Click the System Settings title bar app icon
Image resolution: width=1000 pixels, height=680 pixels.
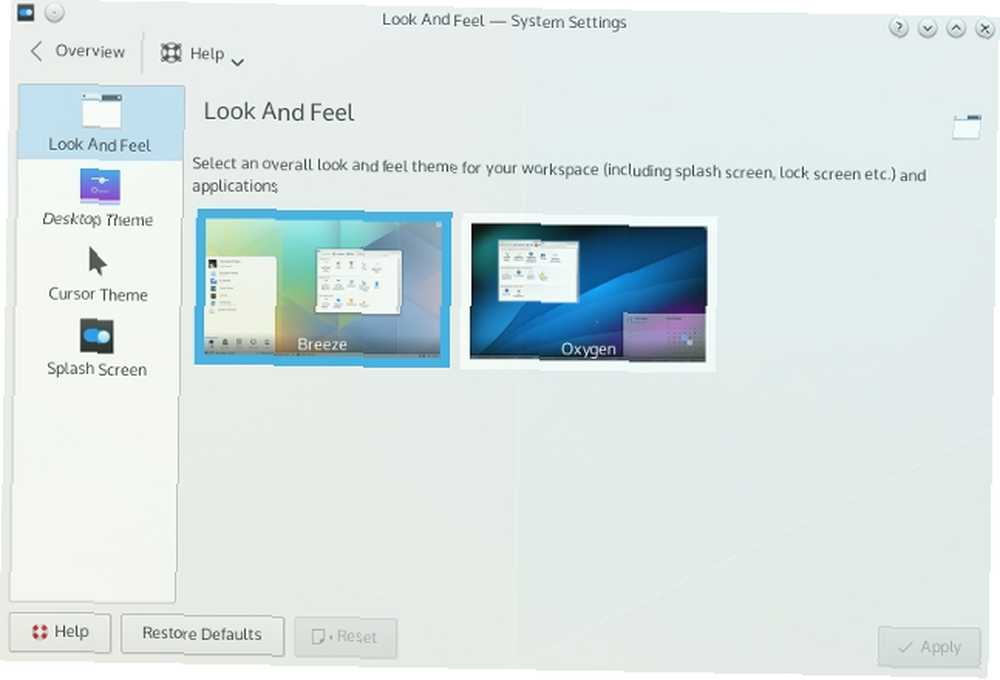[26, 11]
